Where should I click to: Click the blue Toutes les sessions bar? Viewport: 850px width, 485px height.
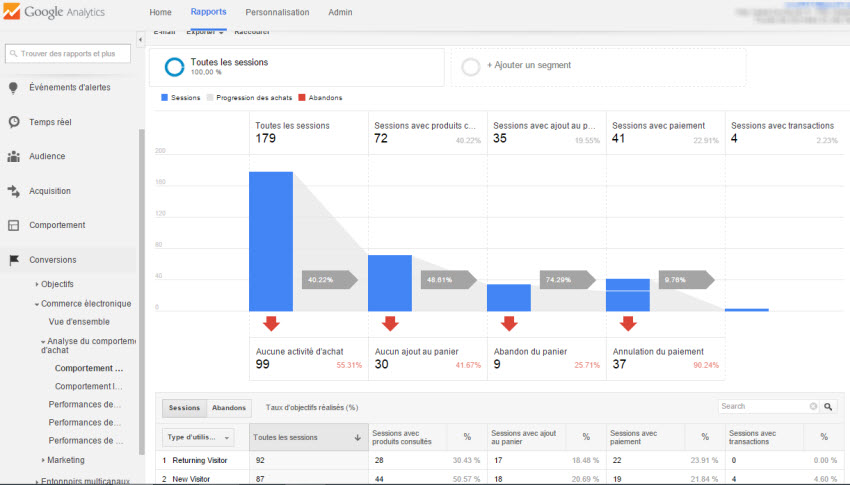271,242
